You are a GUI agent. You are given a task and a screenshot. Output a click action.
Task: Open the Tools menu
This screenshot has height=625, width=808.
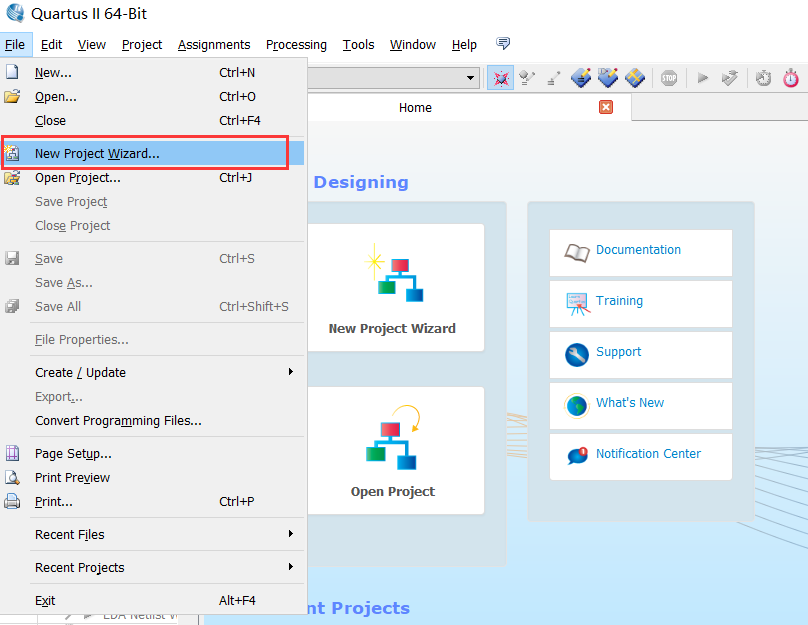(359, 45)
